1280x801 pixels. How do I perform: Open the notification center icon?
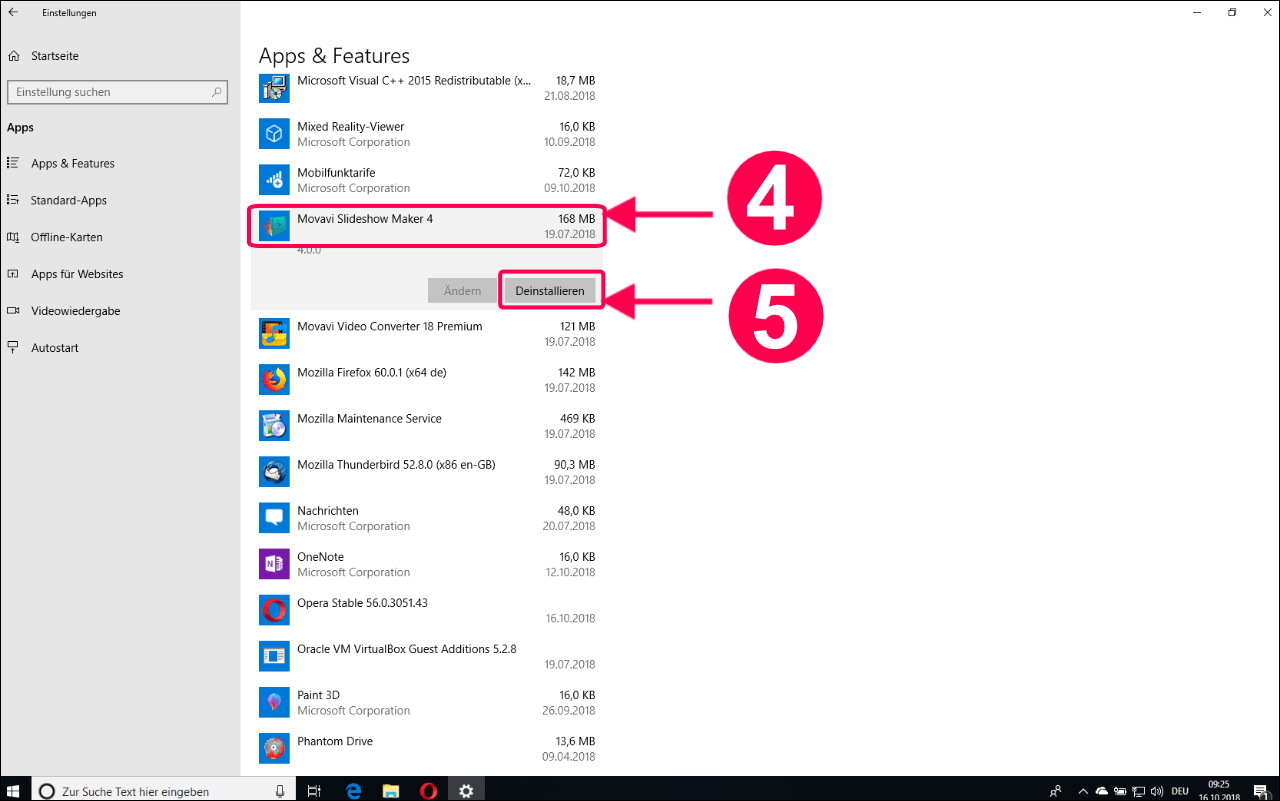click(x=1262, y=791)
